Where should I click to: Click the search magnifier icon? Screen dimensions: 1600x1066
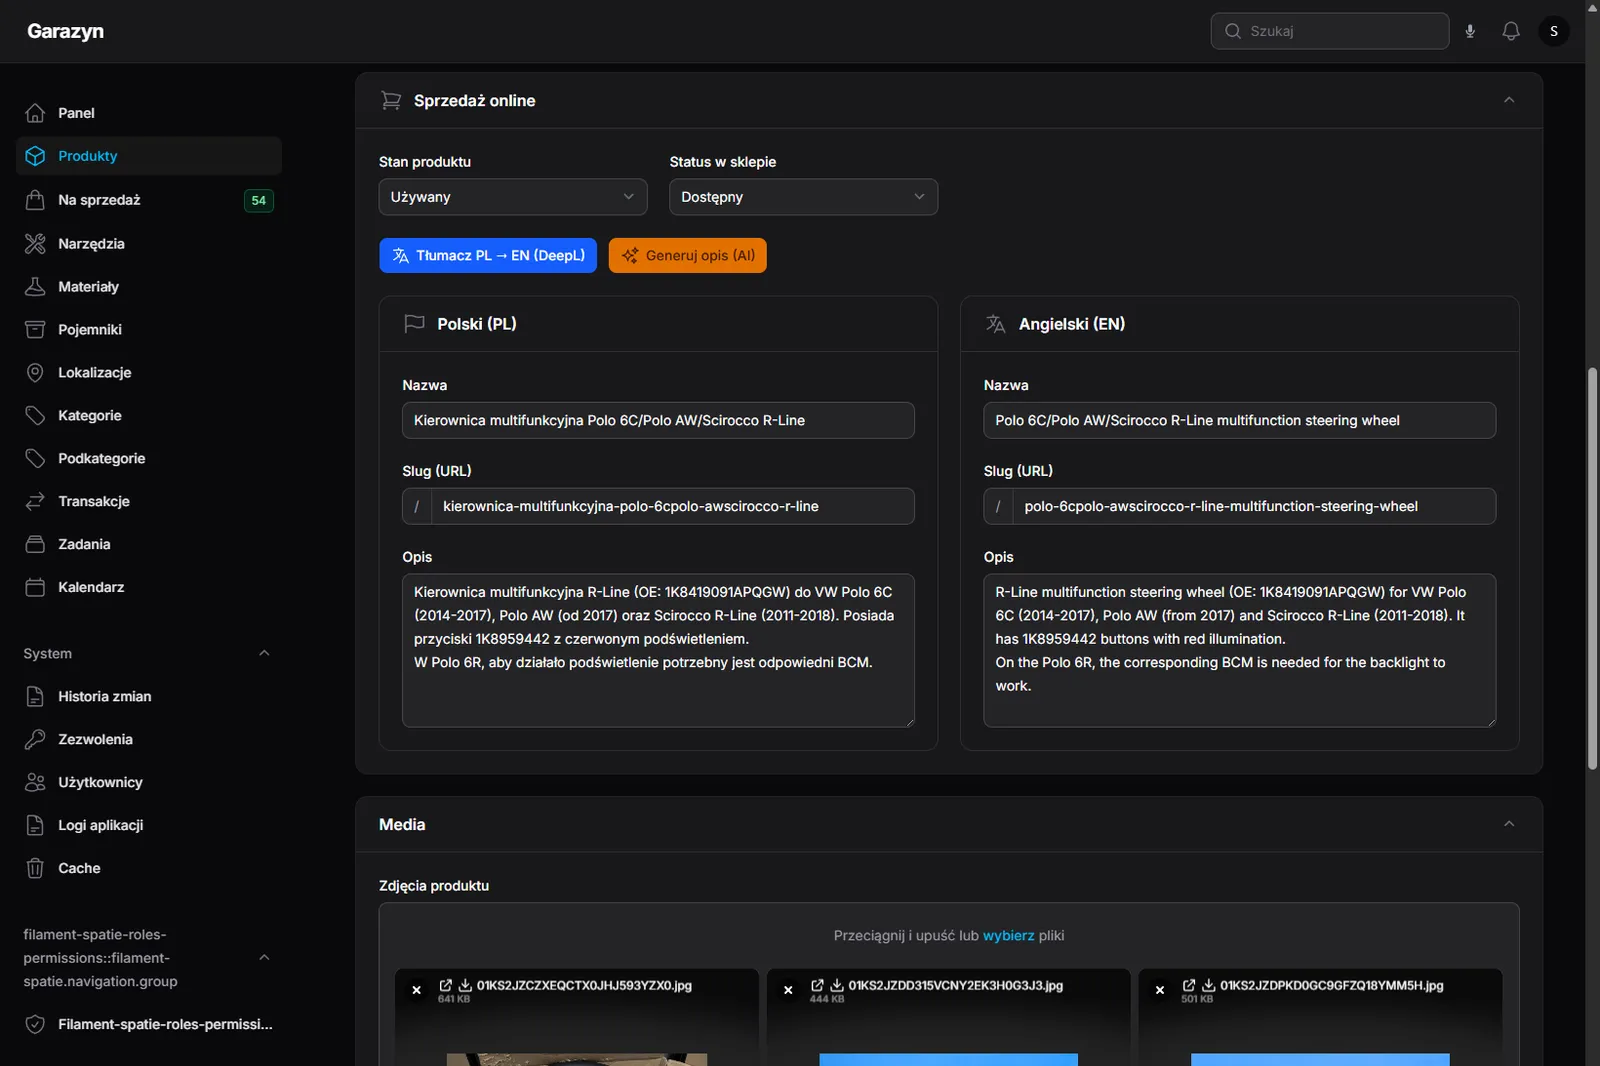pyautogui.click(x=1232, y=31)
